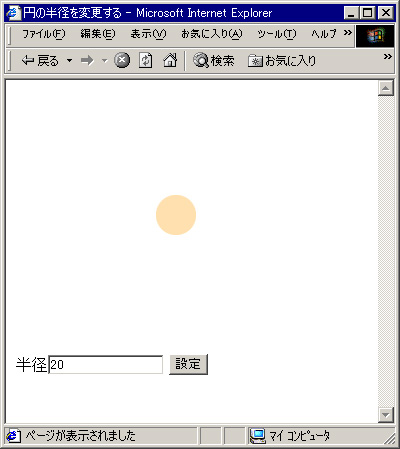400x449 pixels.
Task: Open the ファイル(F) menu
Action: tap(44, 34)
